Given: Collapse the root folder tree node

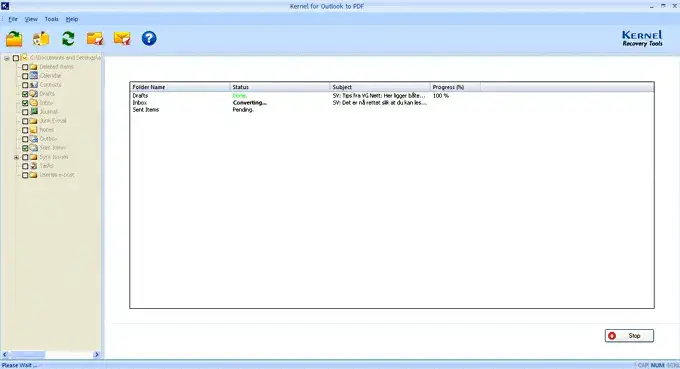Looking at the screenshot, I should tap(7, 58).
